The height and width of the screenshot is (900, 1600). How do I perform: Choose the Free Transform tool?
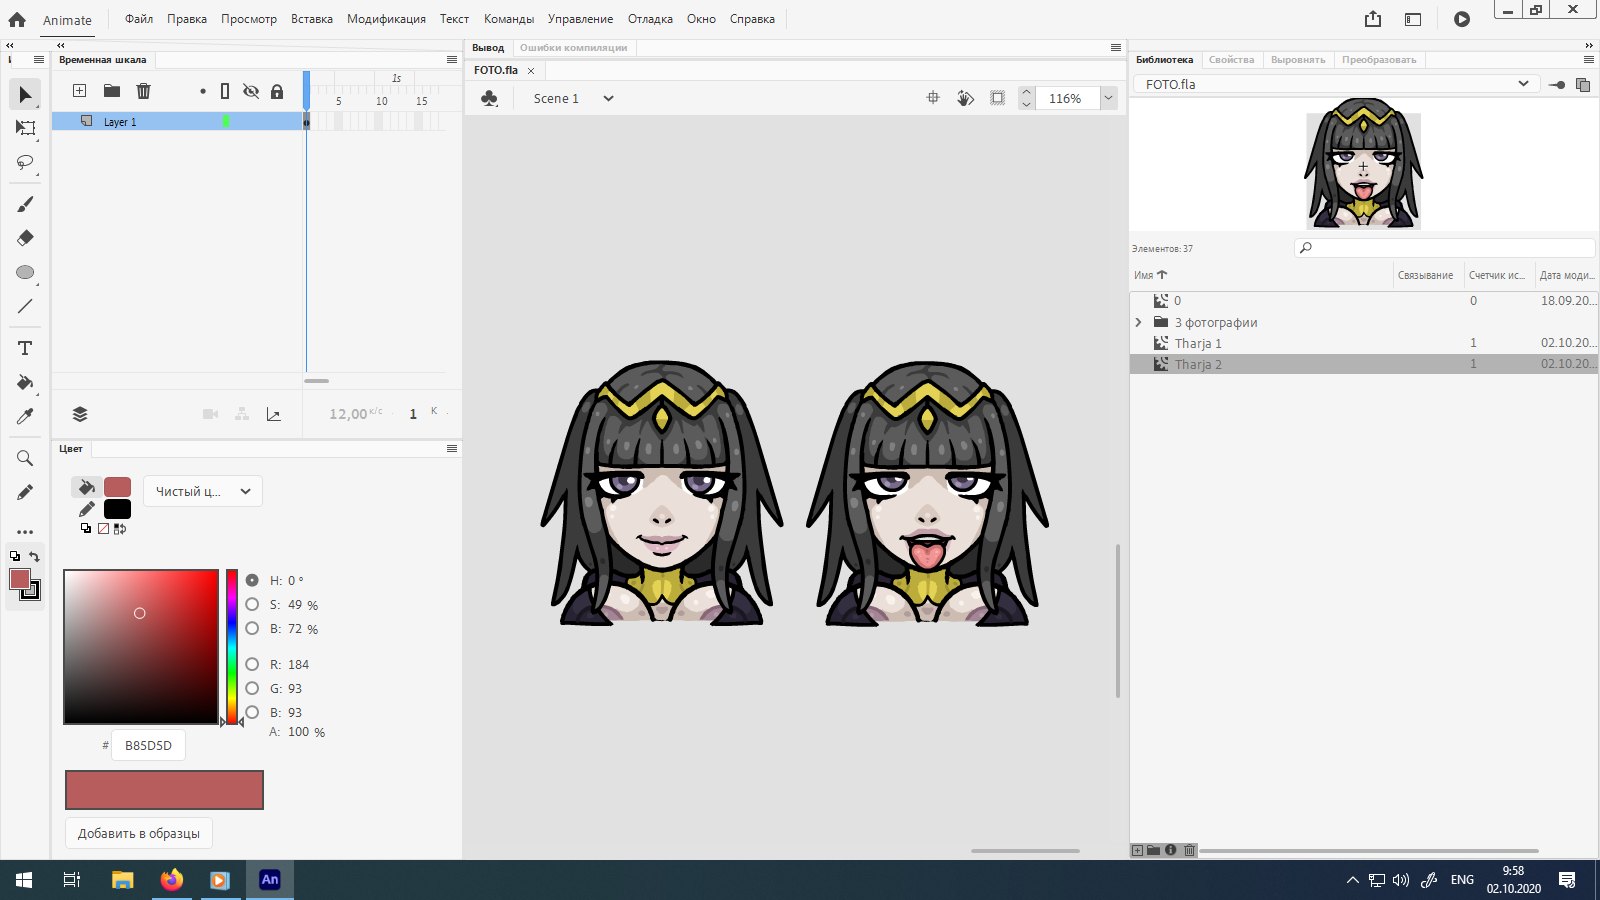[25, 128]
